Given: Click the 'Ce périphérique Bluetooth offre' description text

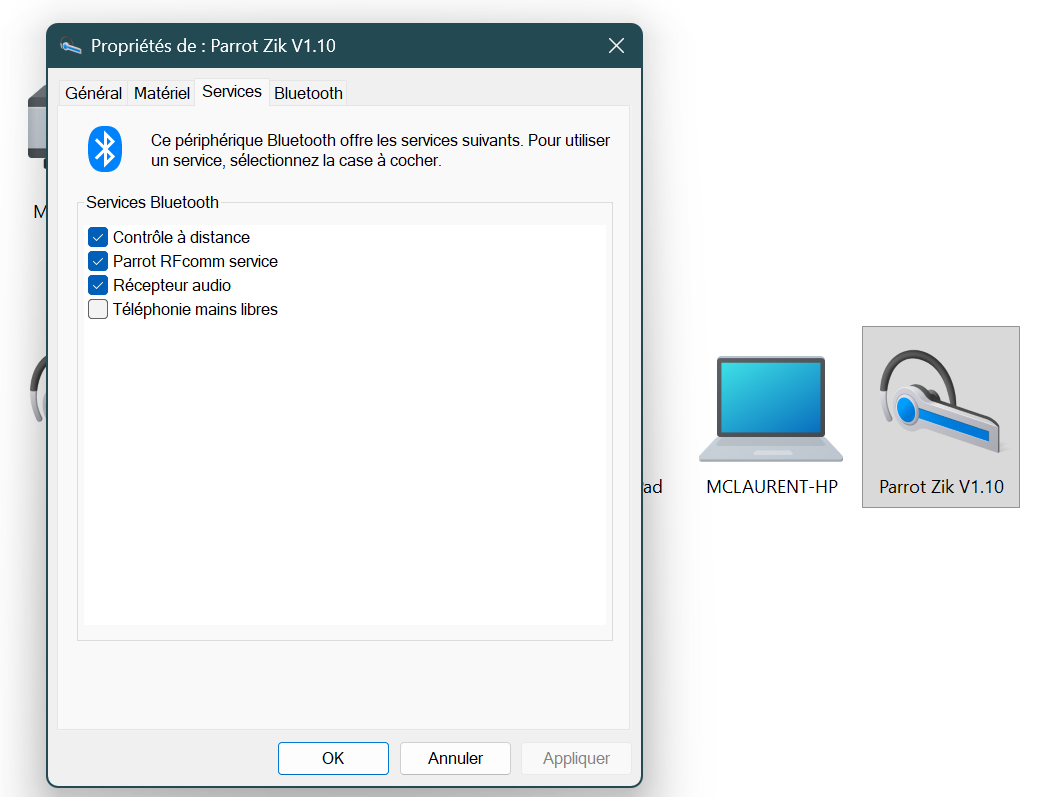Looking at the screenshot, I should [x=380, y=150].
